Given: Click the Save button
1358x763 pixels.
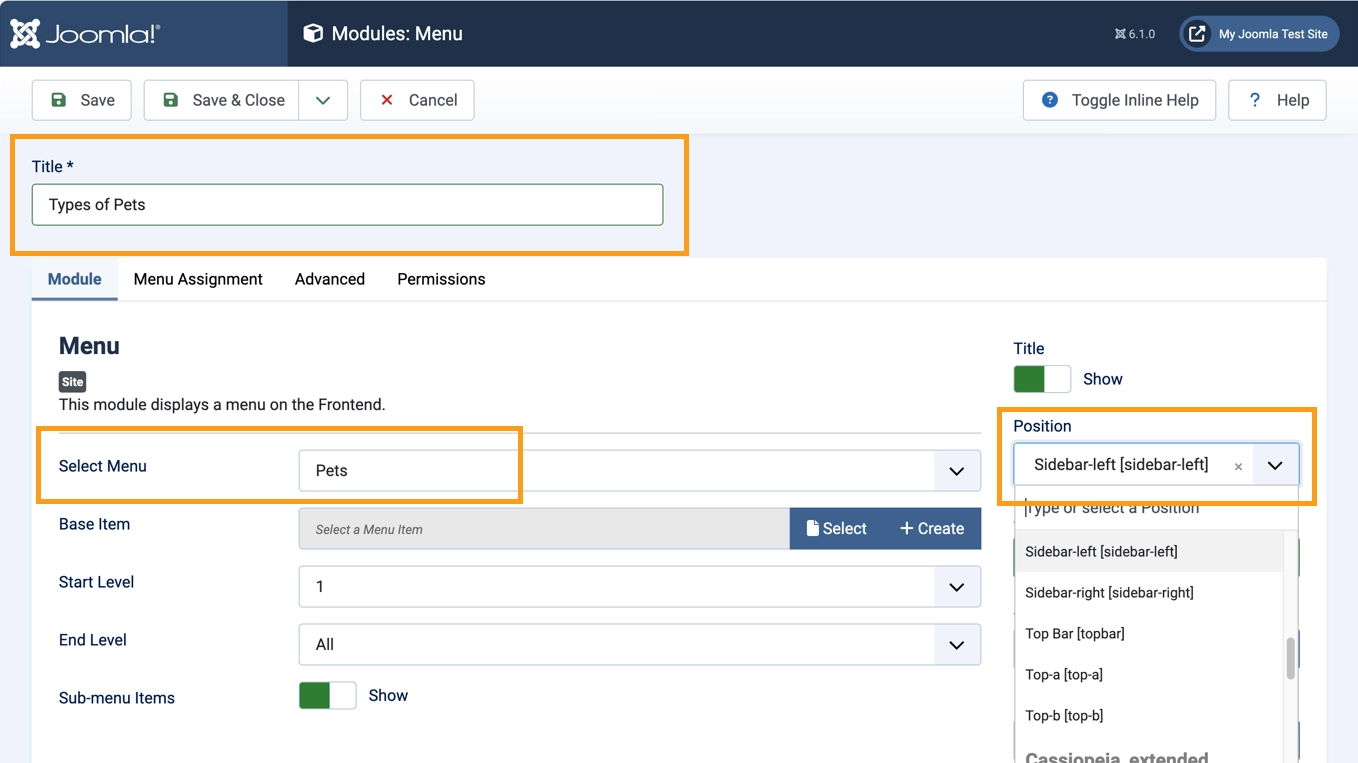Looking at the screenshot, I should coord(82,100).
